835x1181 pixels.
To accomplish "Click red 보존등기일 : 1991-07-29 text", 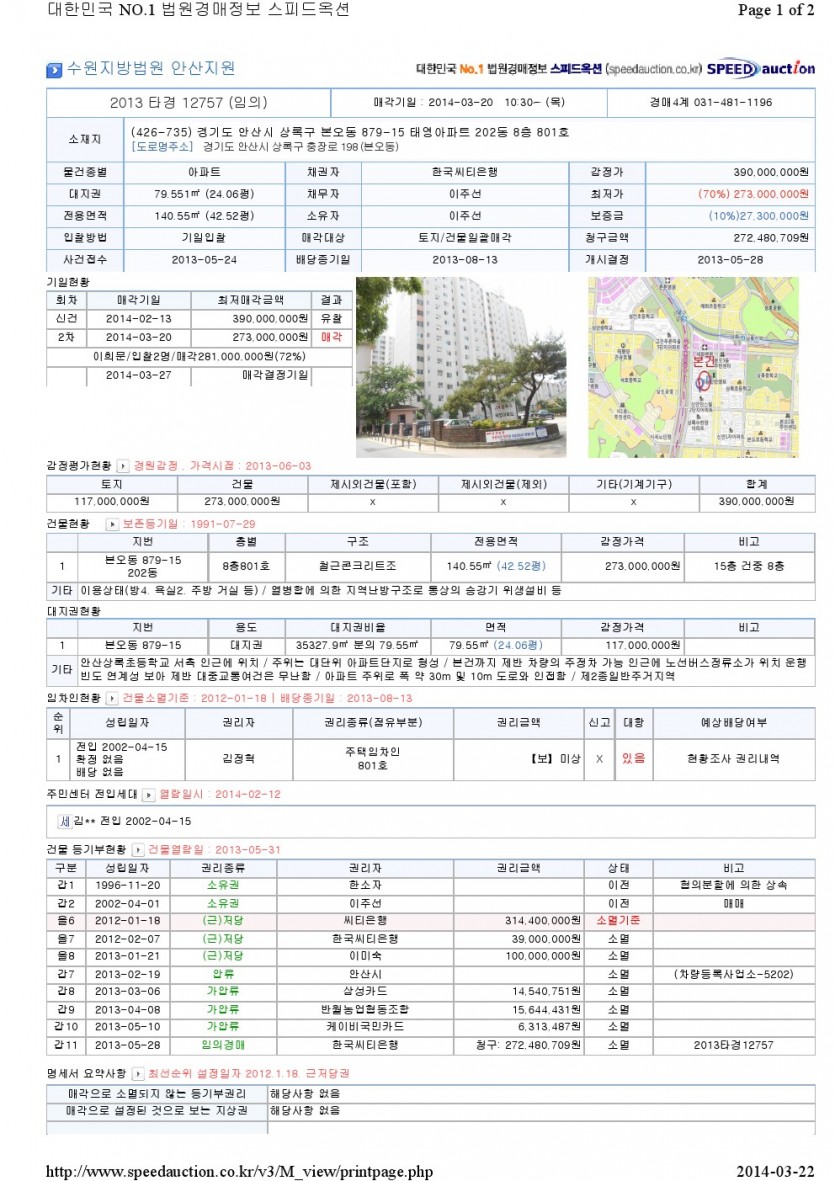I will (189, 524).
